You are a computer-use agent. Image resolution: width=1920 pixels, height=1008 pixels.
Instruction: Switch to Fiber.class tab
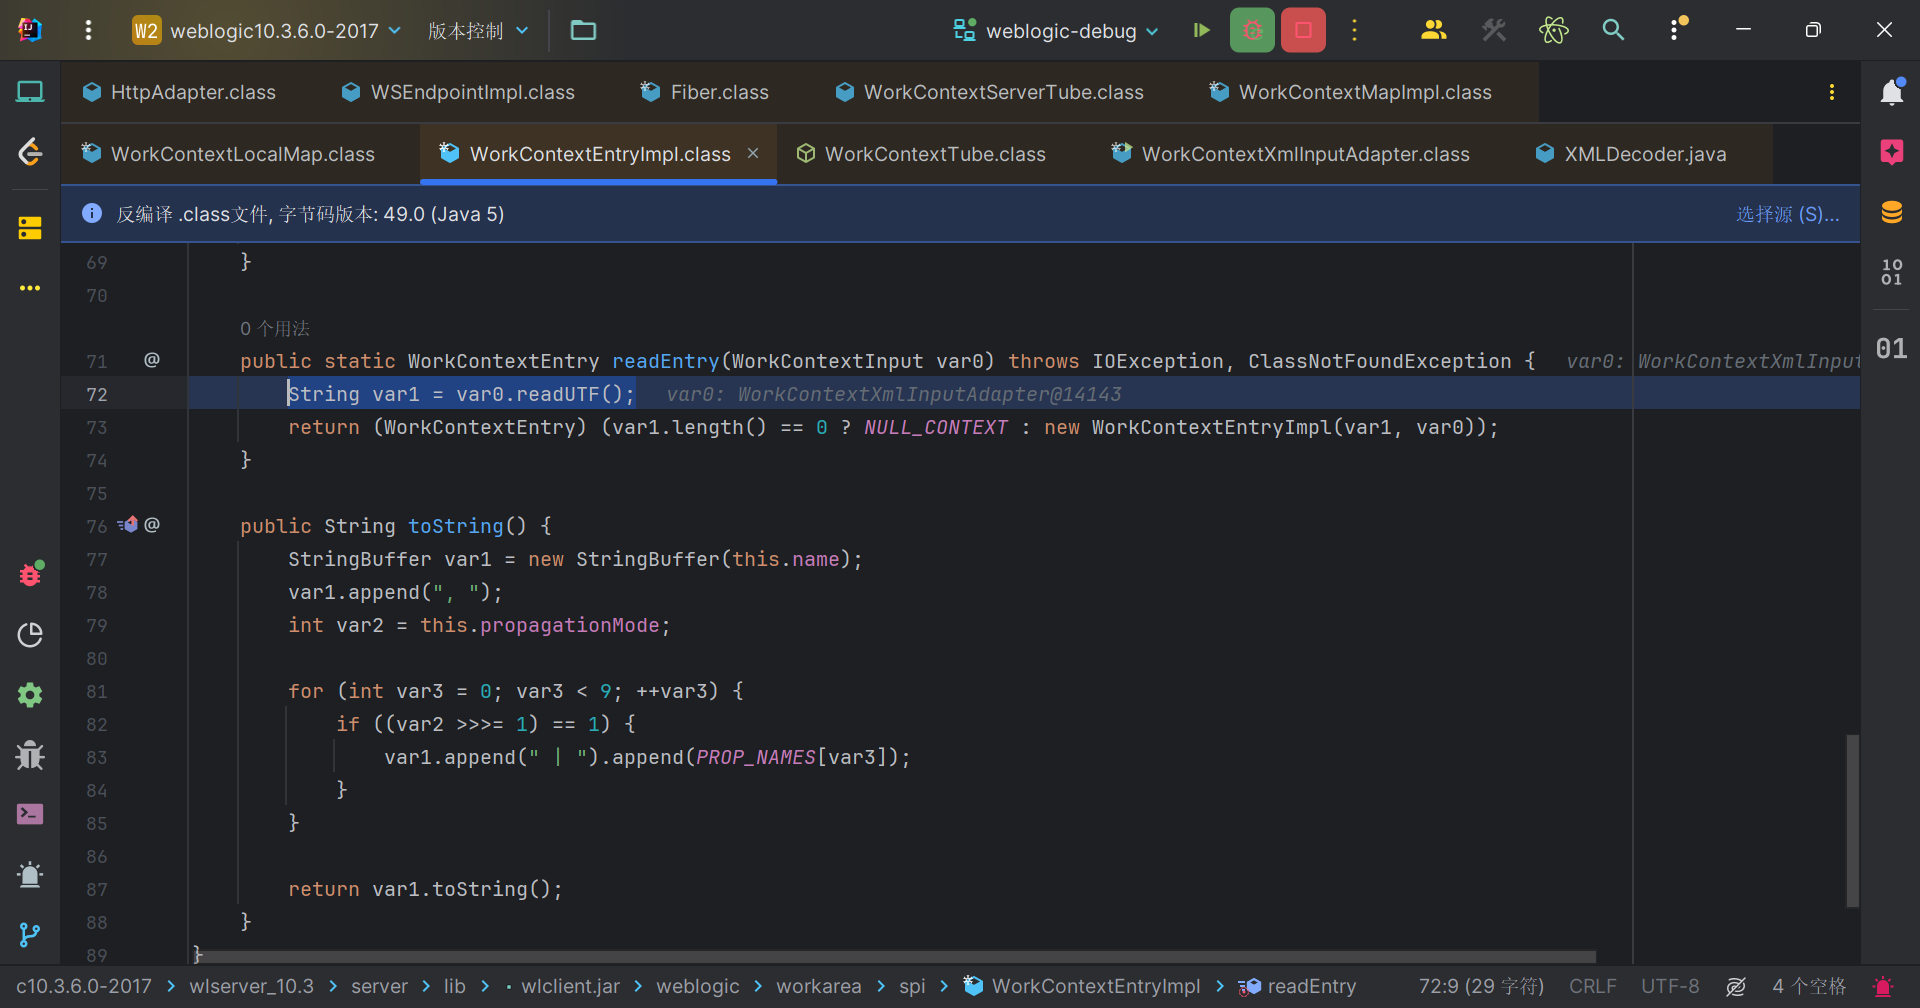pos(706,92)
